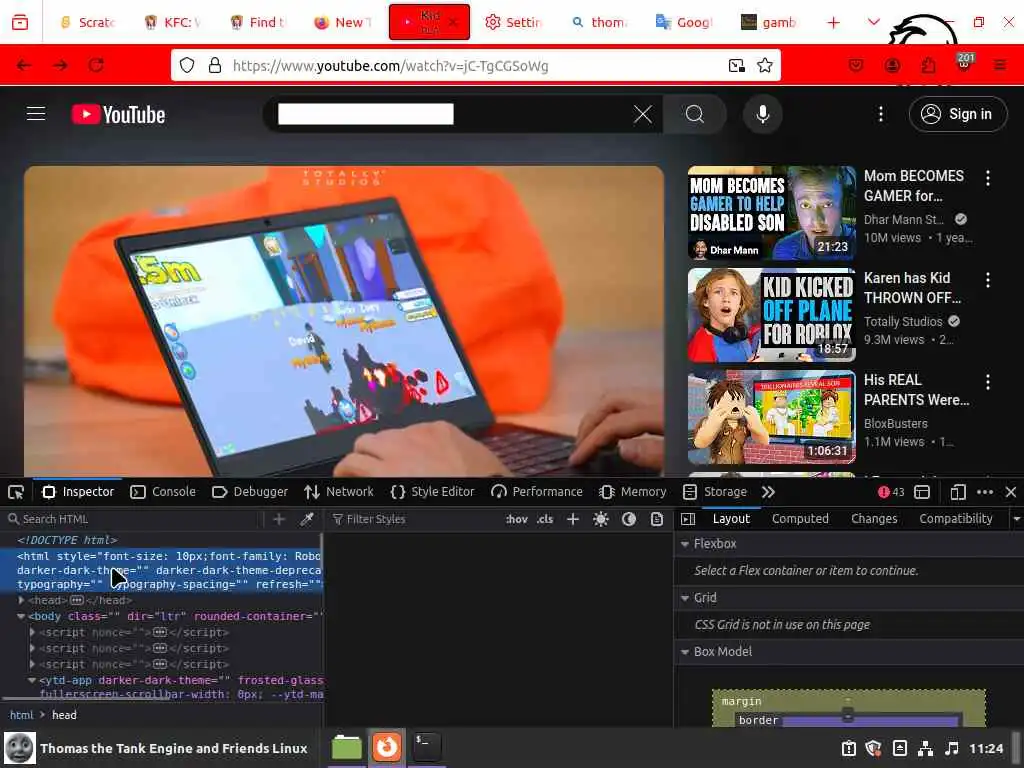Viewport: 1024px width, 768px height.
Task: Open the Style Editor tab
Action: coord(432,492)
